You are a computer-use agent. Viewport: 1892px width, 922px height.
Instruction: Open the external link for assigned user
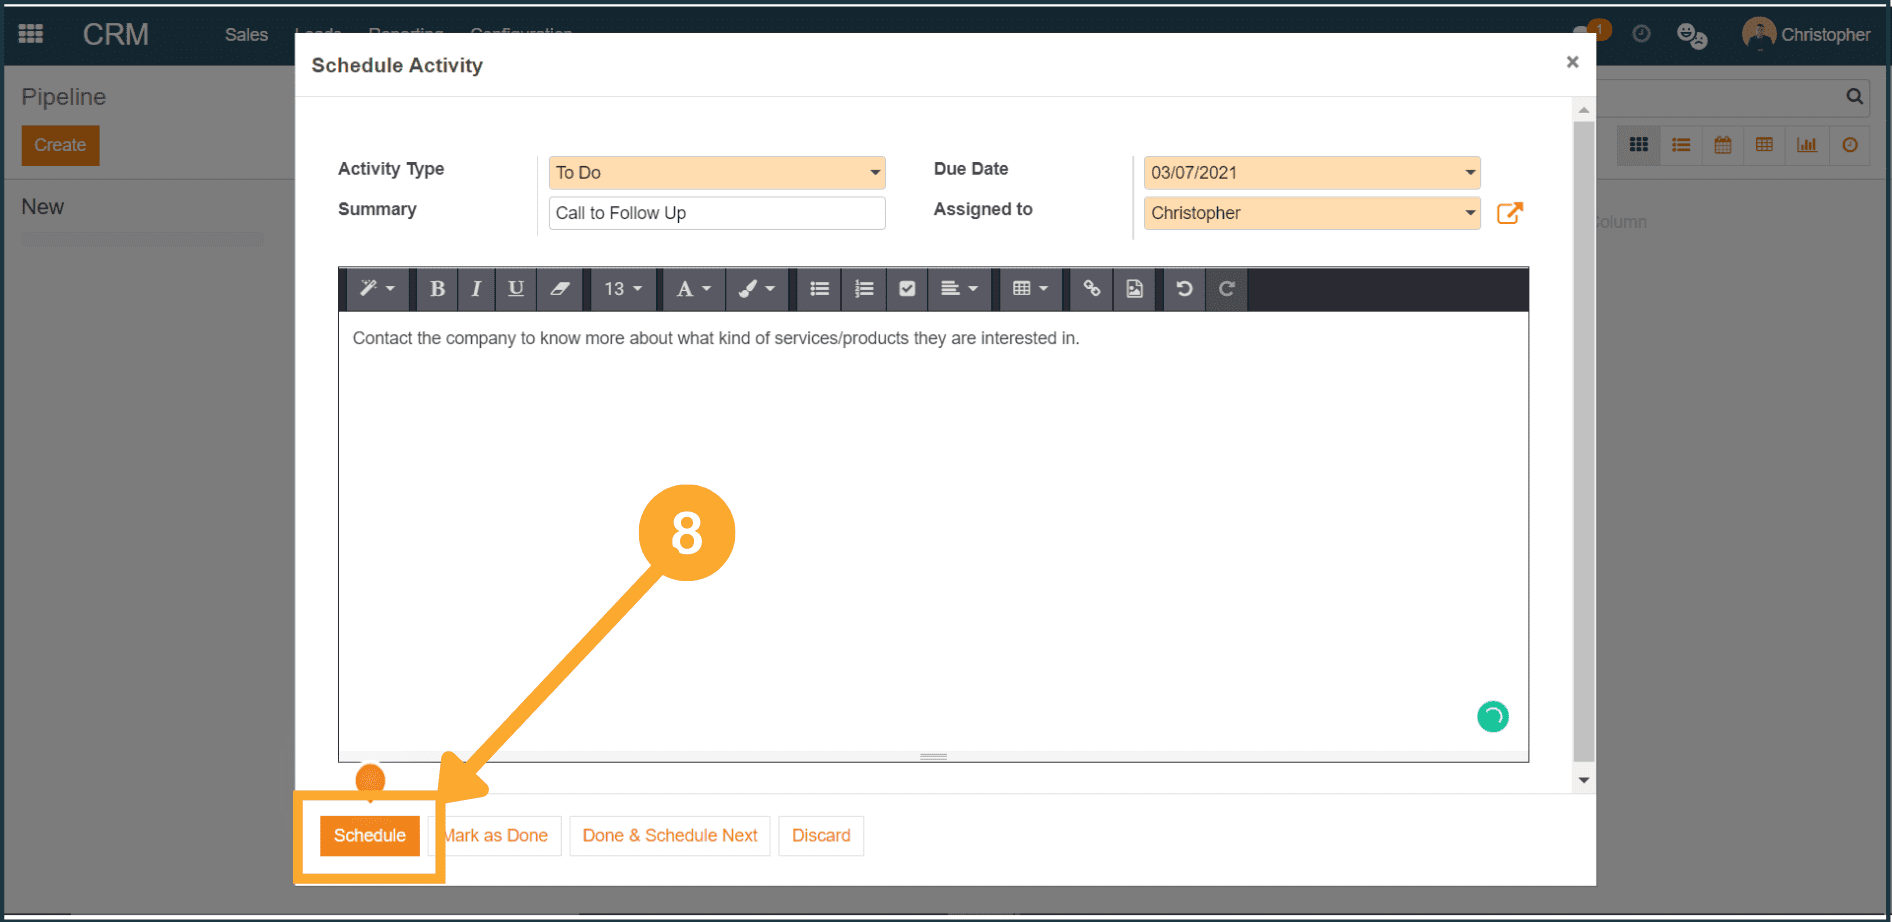(x=1509, y=213)
